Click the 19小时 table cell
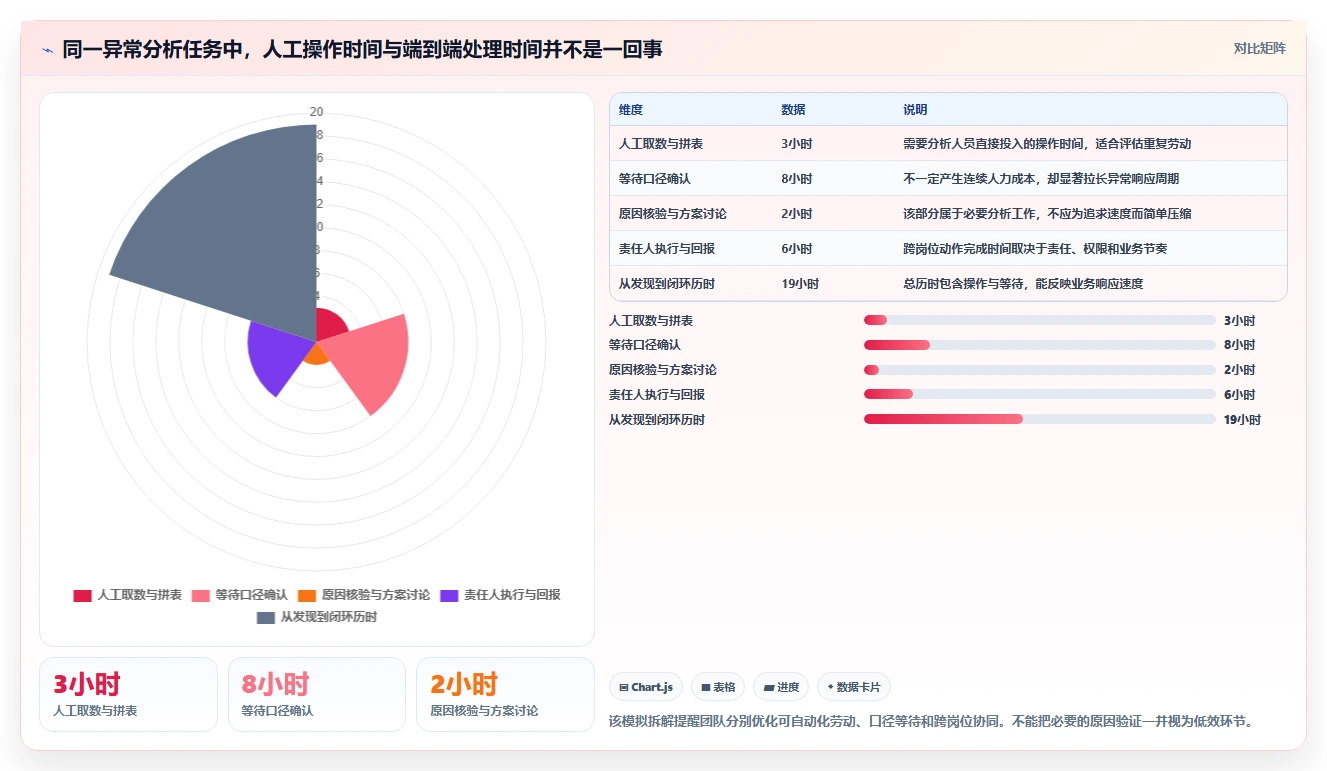This screenshot has height=771, width=1327. tap(800, 284)
